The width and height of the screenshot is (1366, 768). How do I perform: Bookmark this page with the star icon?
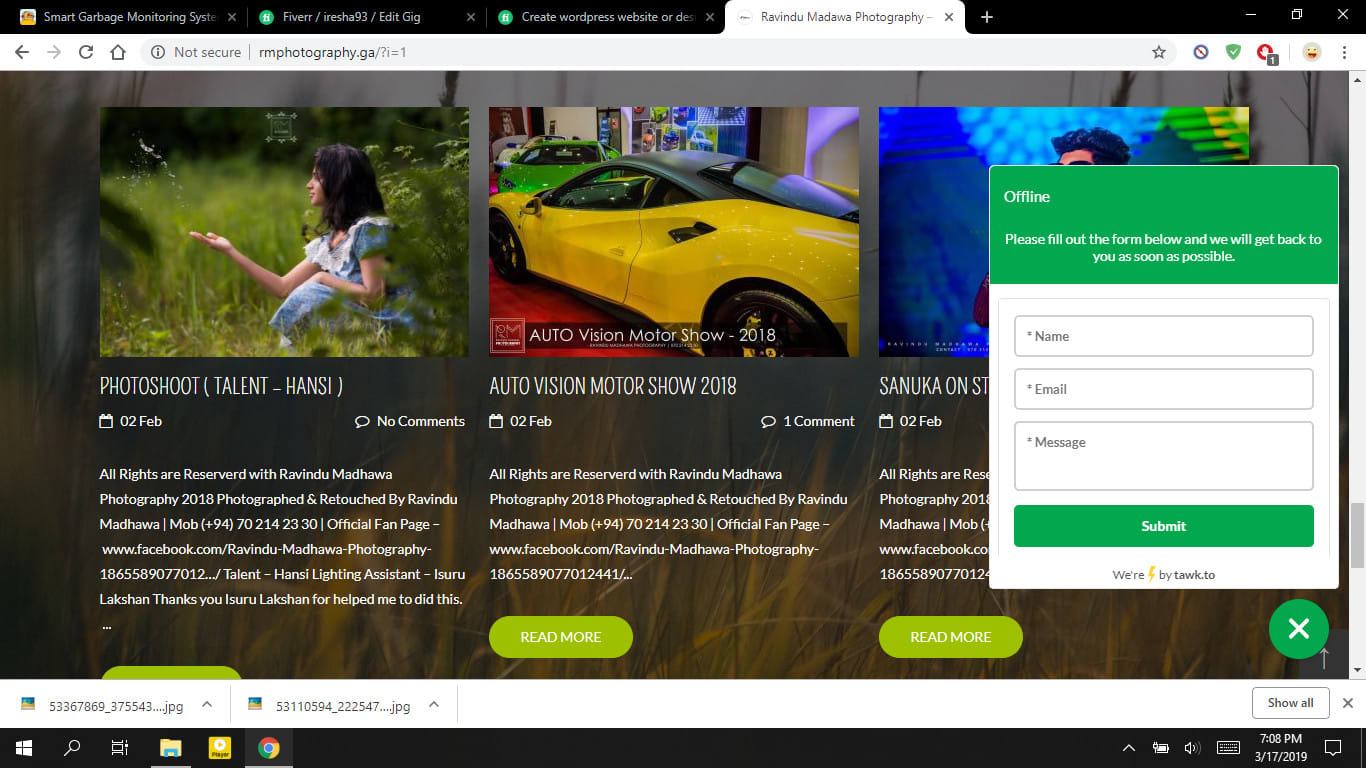point(1159,52)
